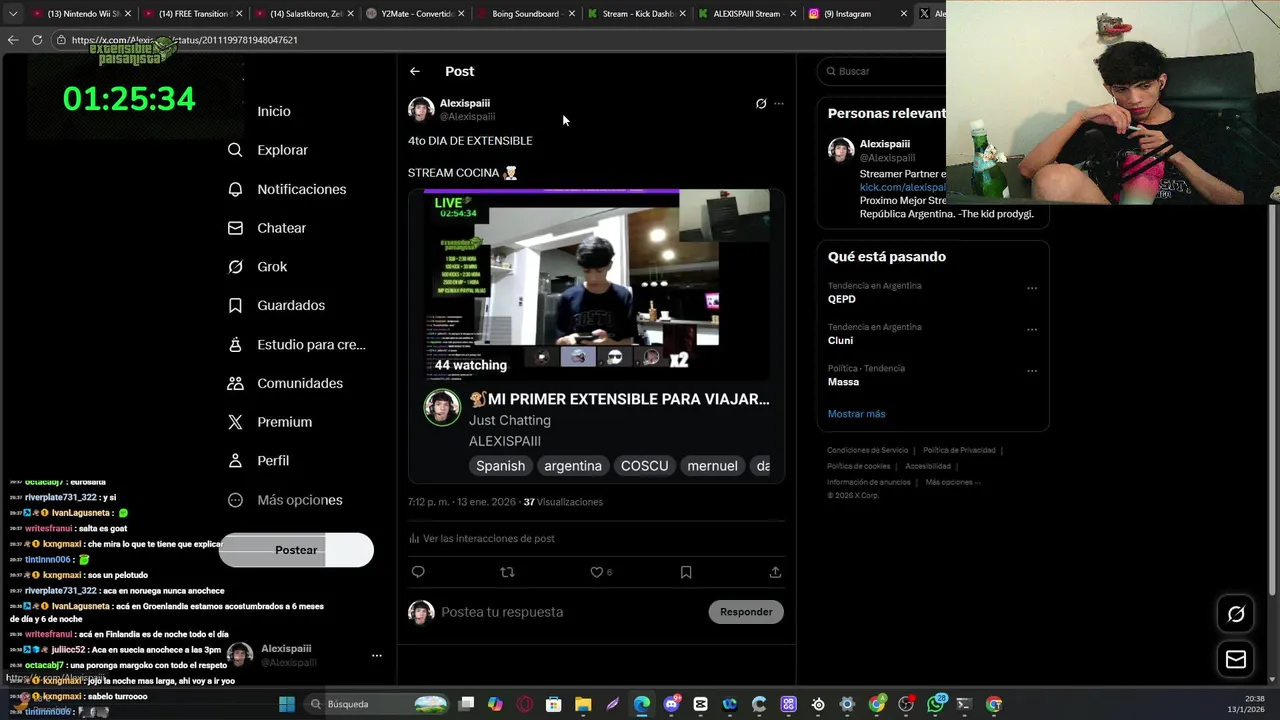
Task: Click the back arrow next to Post
Action: click(414, 71)
